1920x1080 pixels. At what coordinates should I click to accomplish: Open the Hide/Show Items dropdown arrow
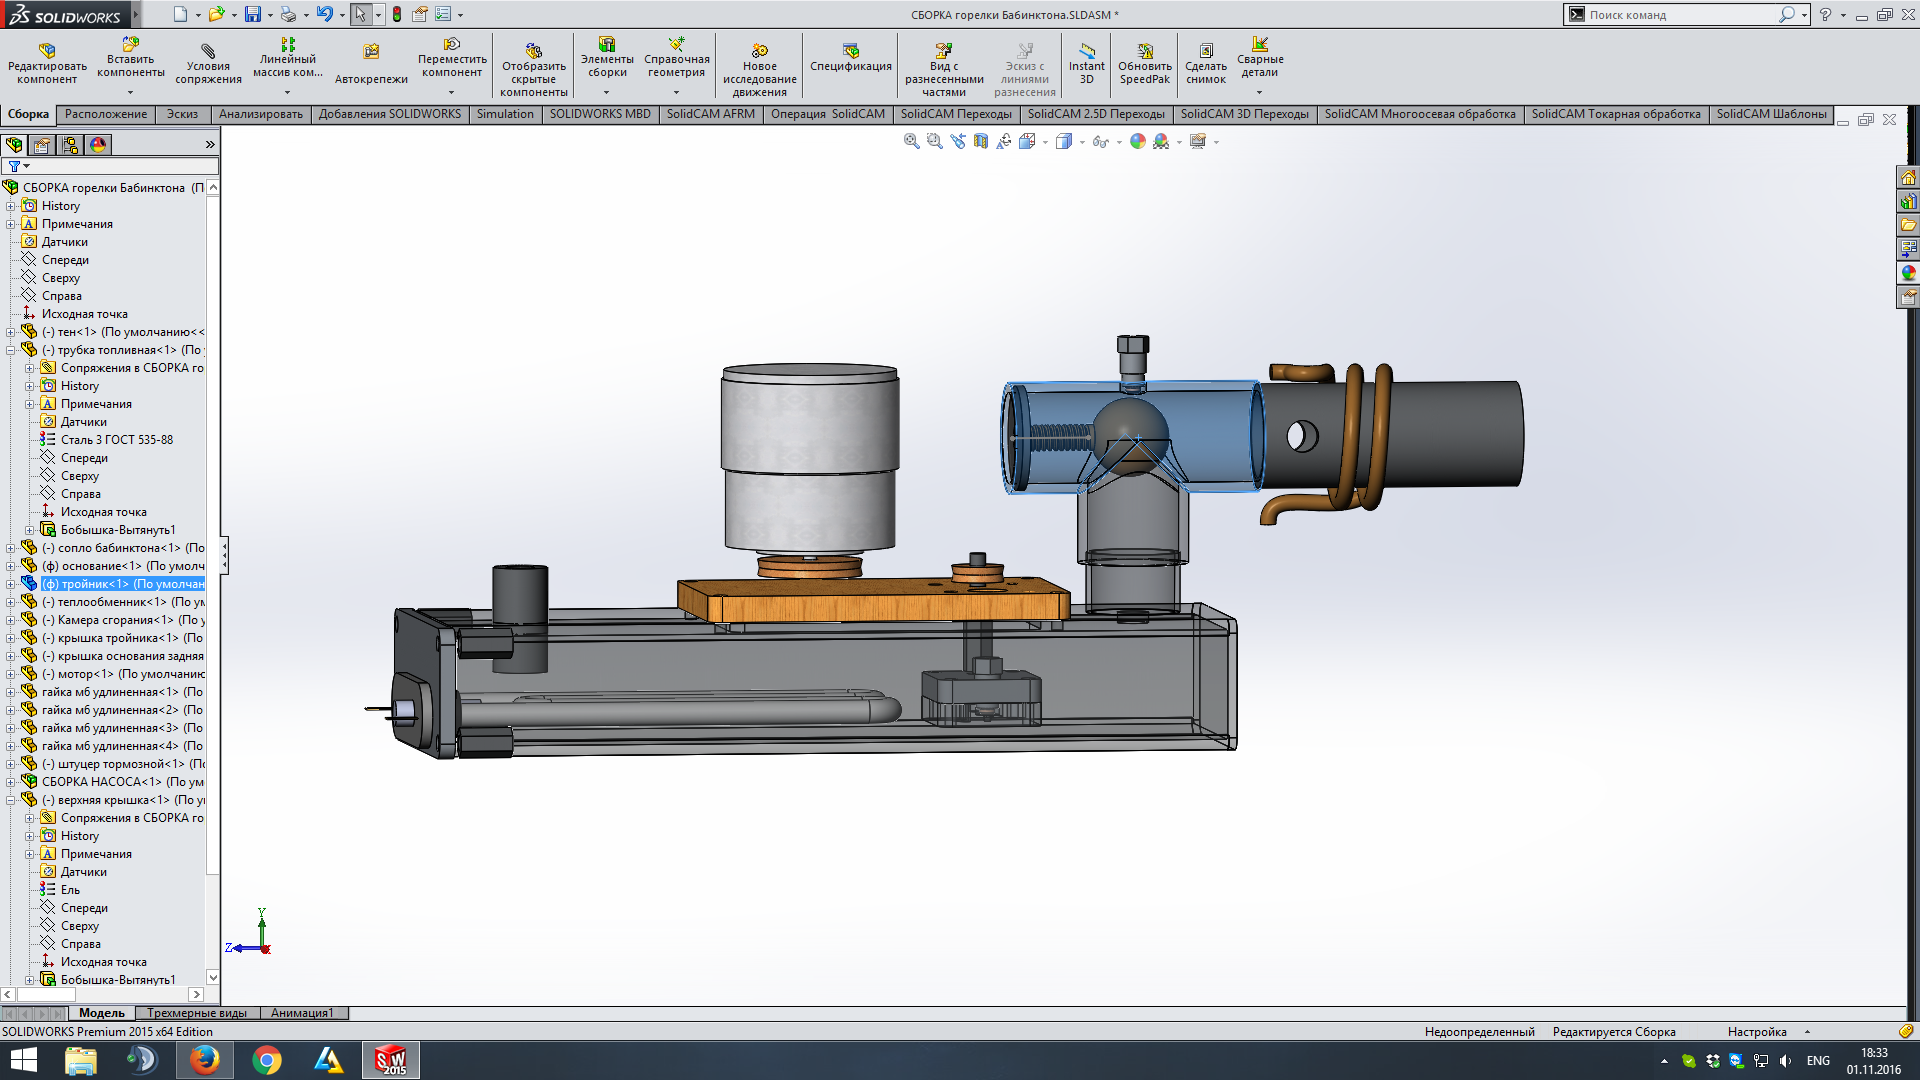pos(1119,143)
